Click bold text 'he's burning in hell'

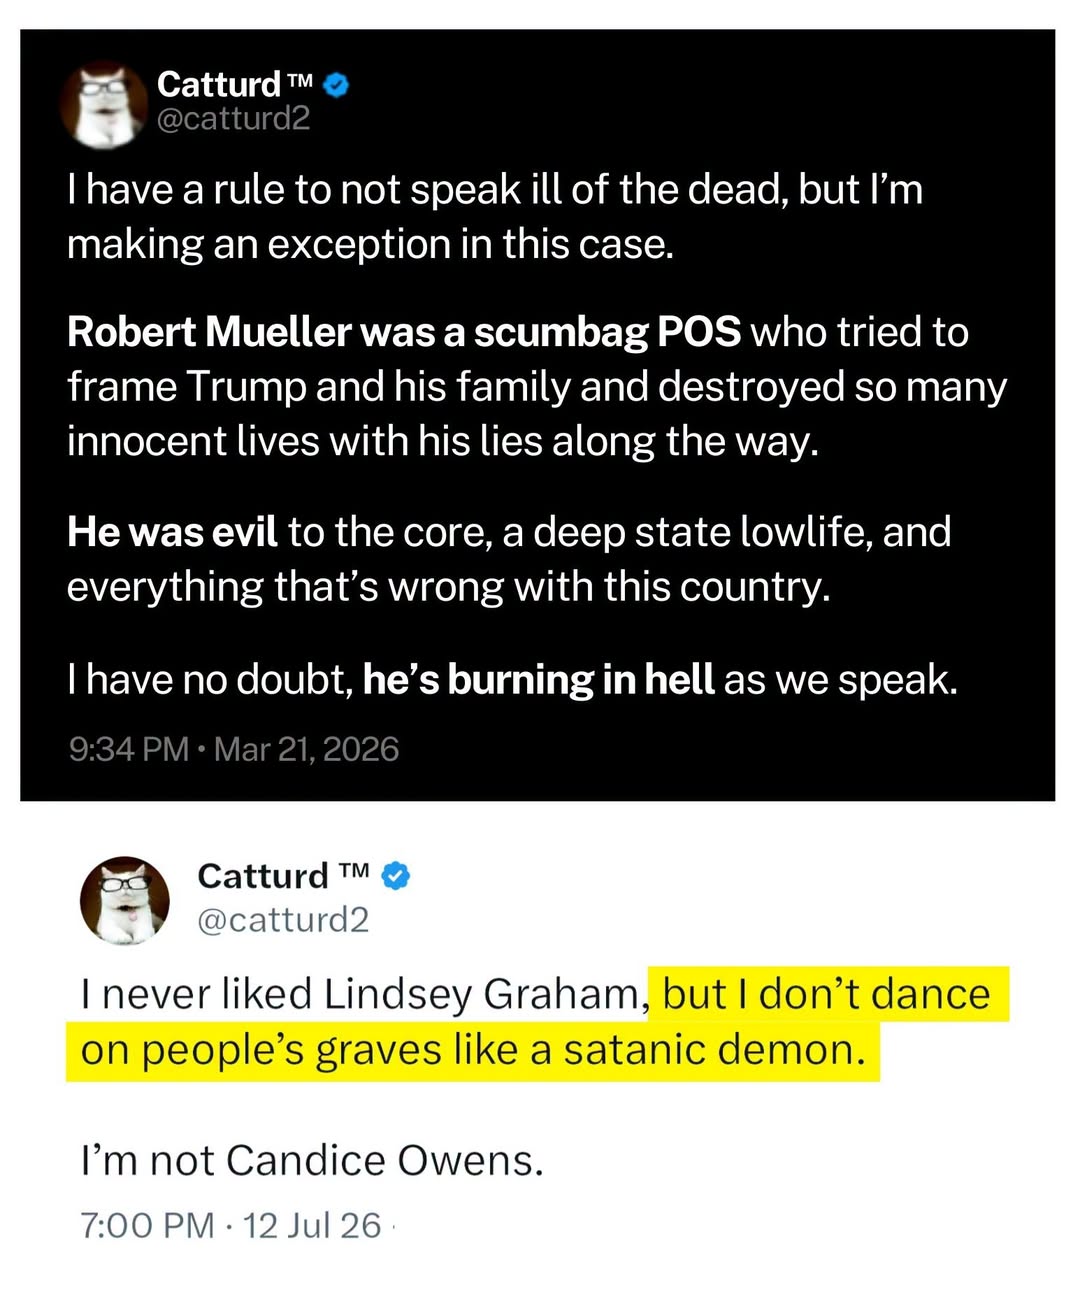538,679
